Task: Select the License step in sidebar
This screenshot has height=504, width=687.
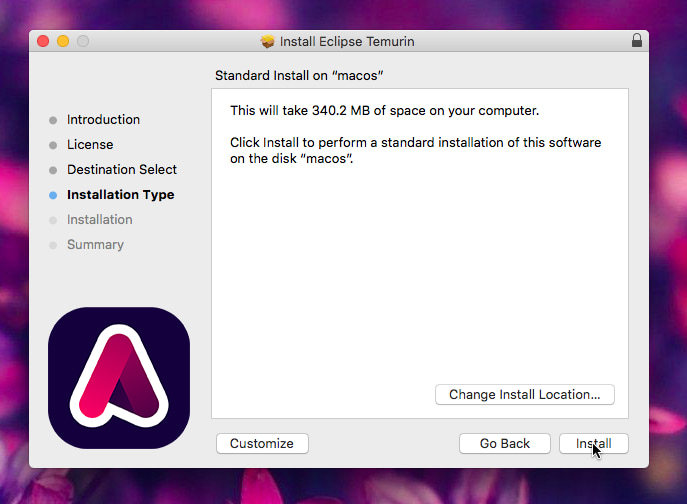Action: point(90,145)
